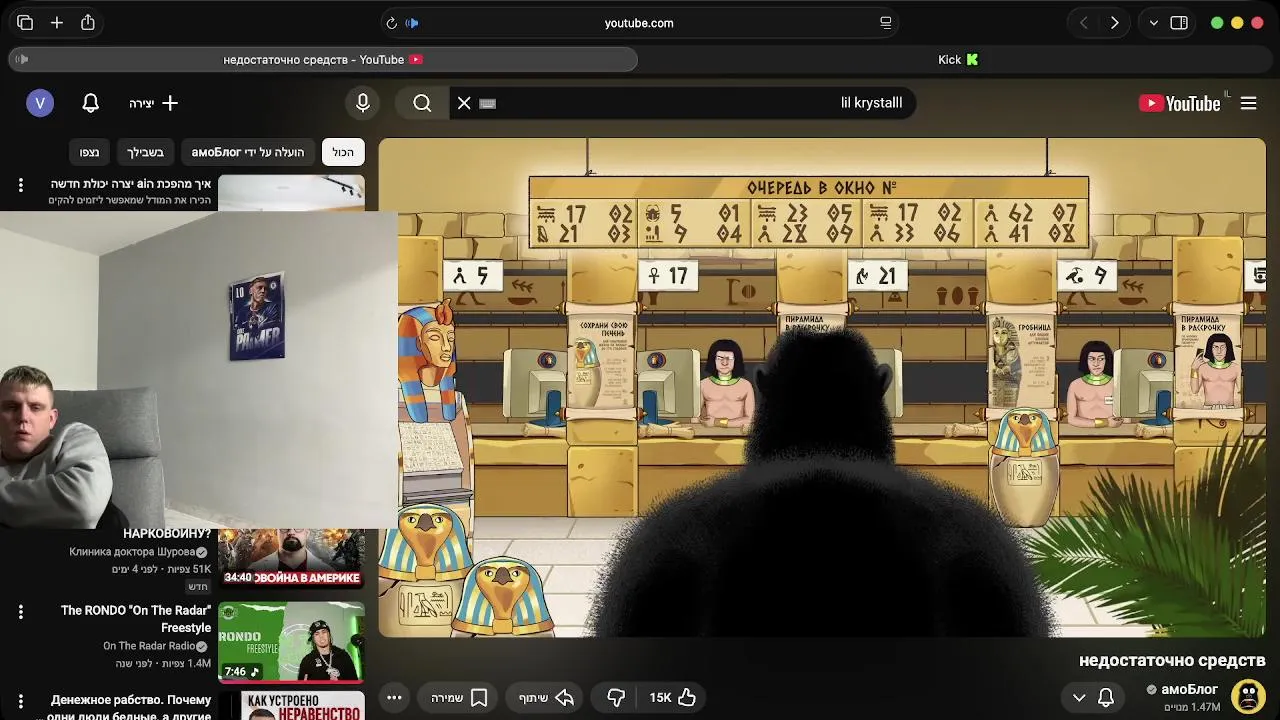Expand subscription notification chevron dropdown

pos(1079,698)
